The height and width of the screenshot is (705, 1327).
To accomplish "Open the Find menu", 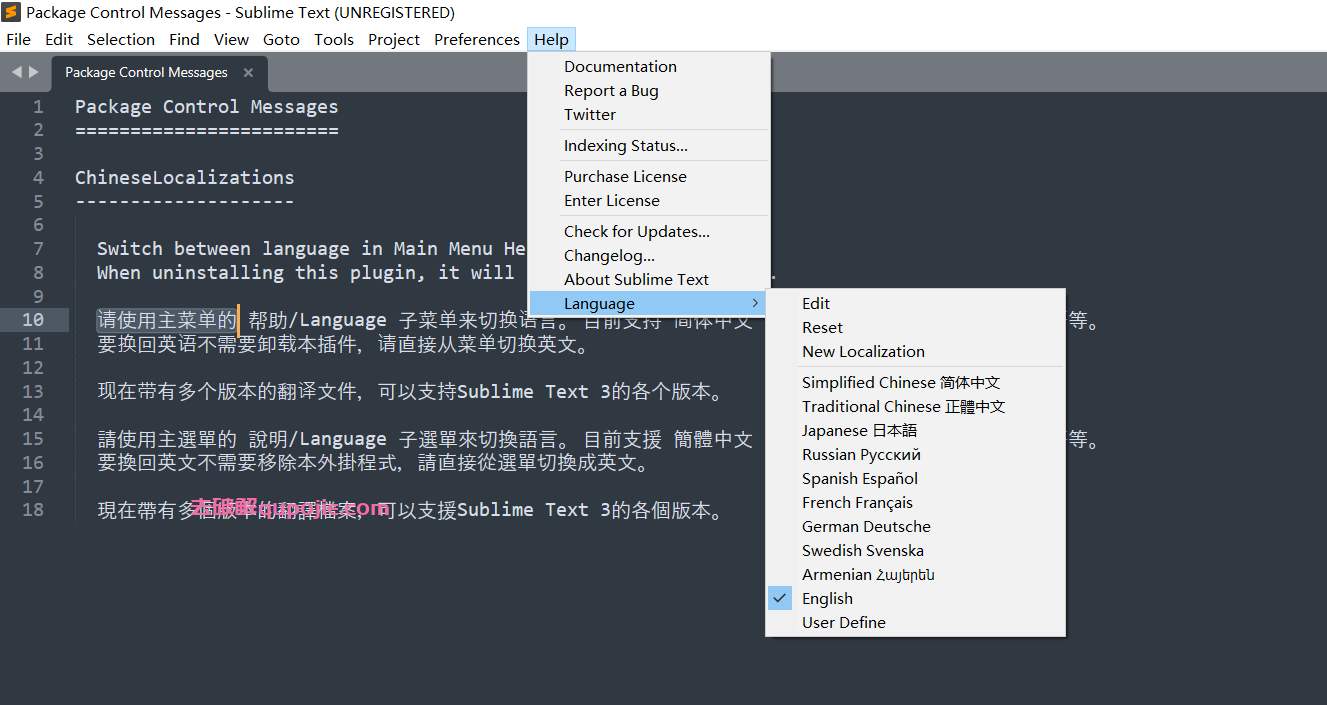I will tap(184, 39).
